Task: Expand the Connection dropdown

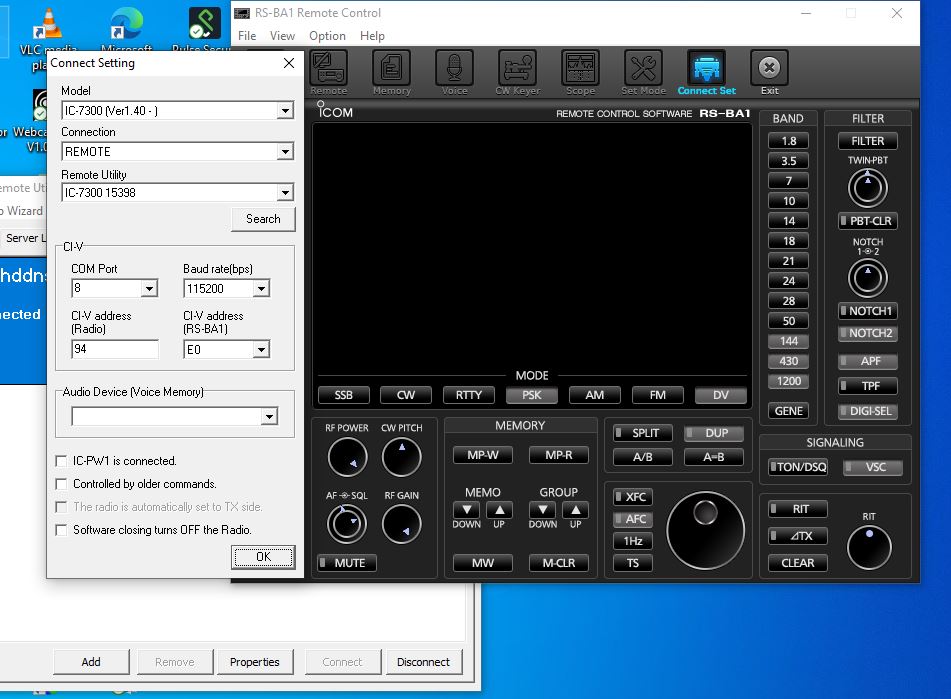Action: [x=285, y=152]
